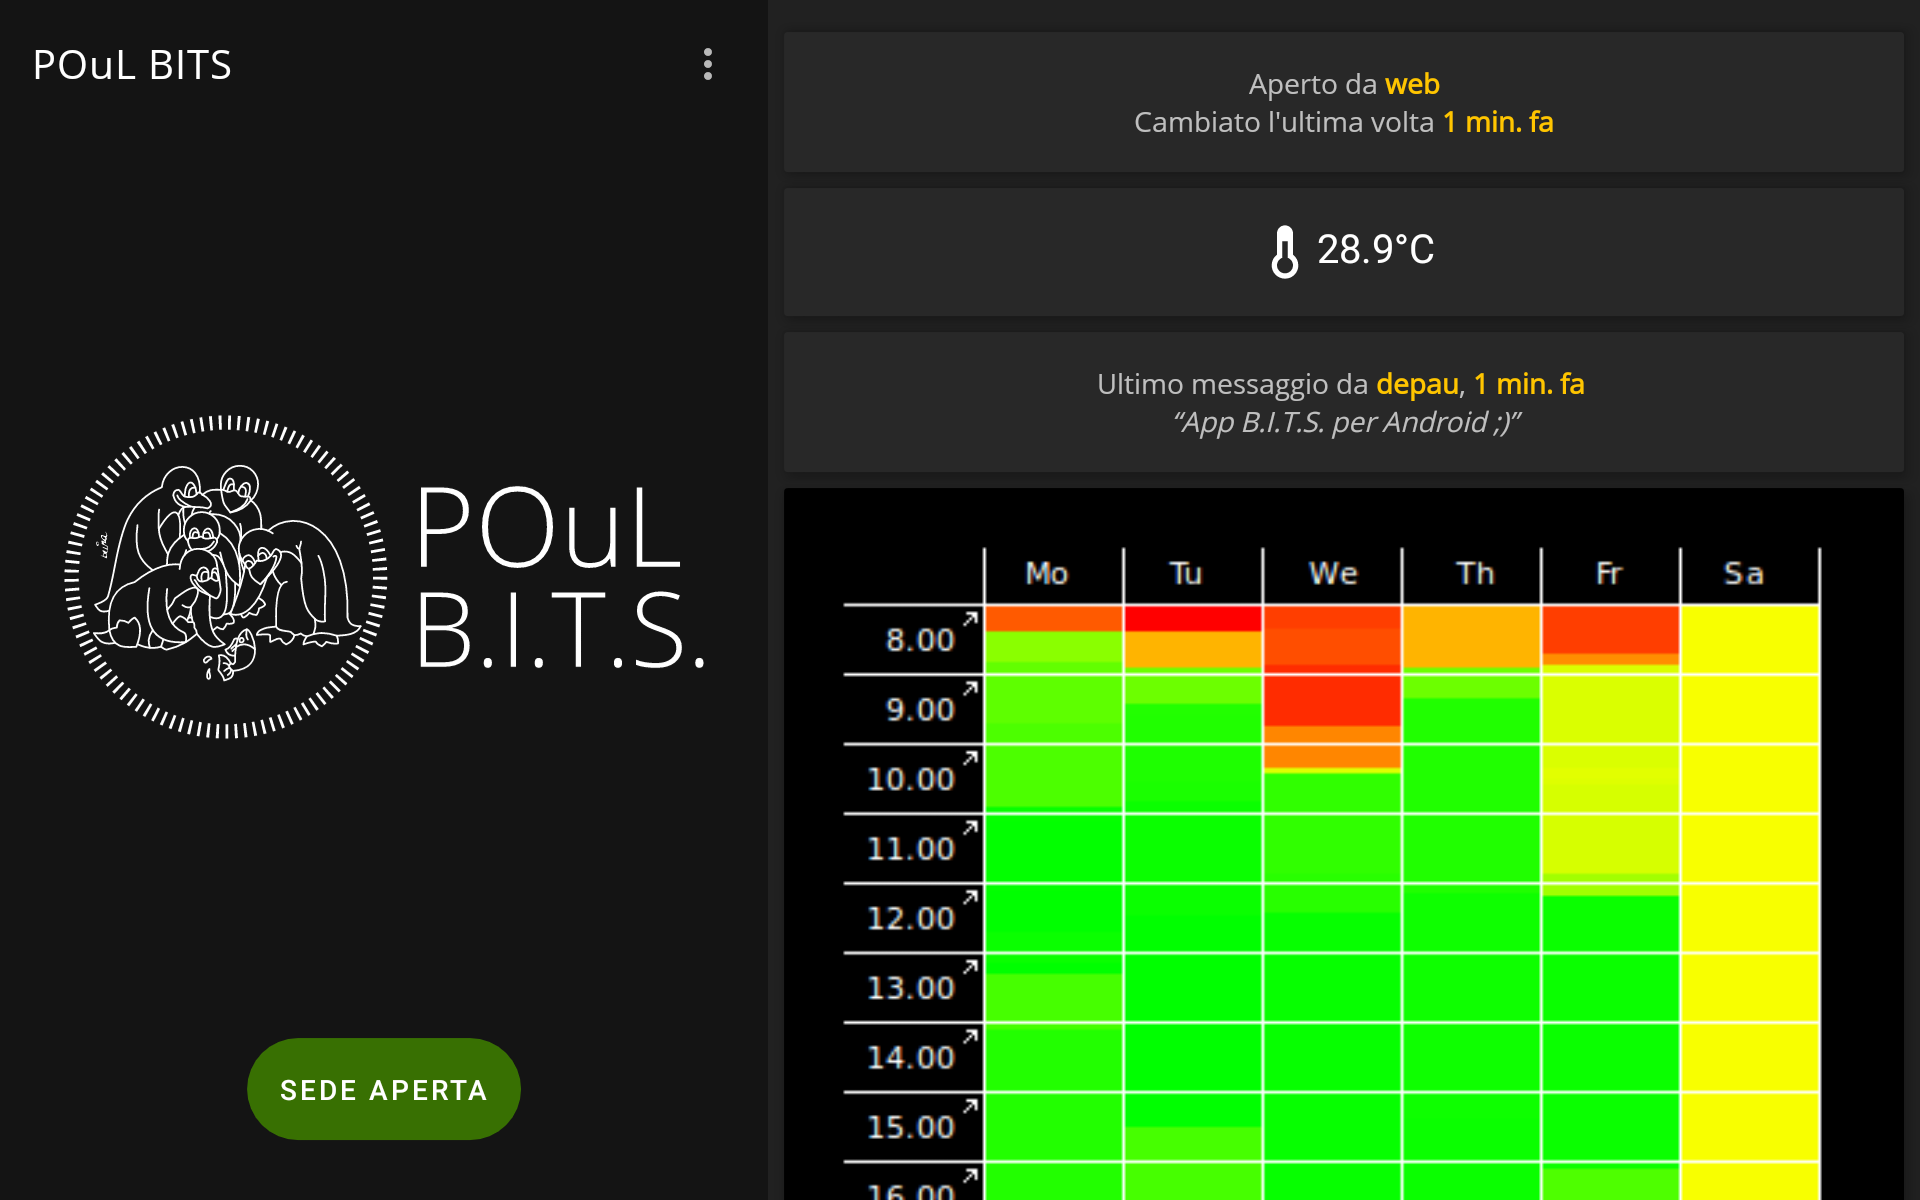Viewport: 1920px width, 1200px height.
Task: Click the 28.9°C temperature card
Action: click(1343, 252)
